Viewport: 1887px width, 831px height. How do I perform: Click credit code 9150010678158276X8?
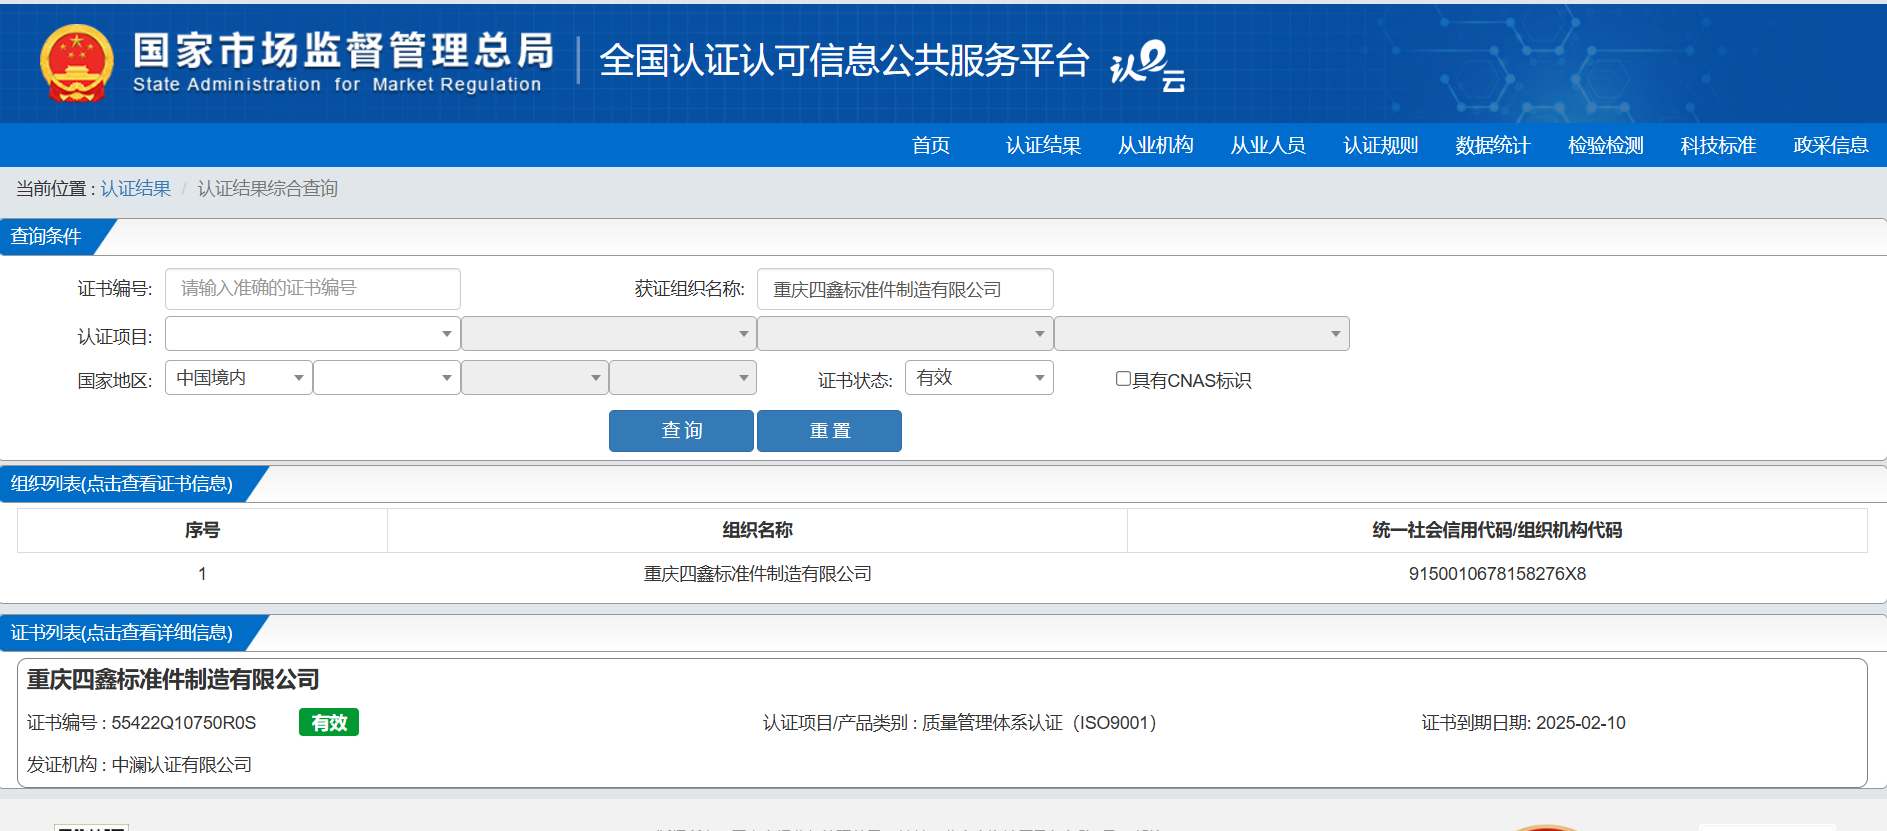[x=1497, y=574]
